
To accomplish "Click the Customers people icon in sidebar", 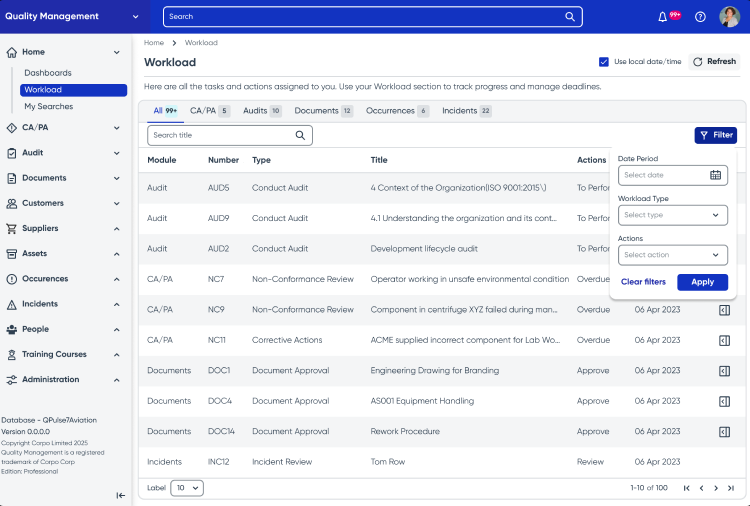I will 11,203.
